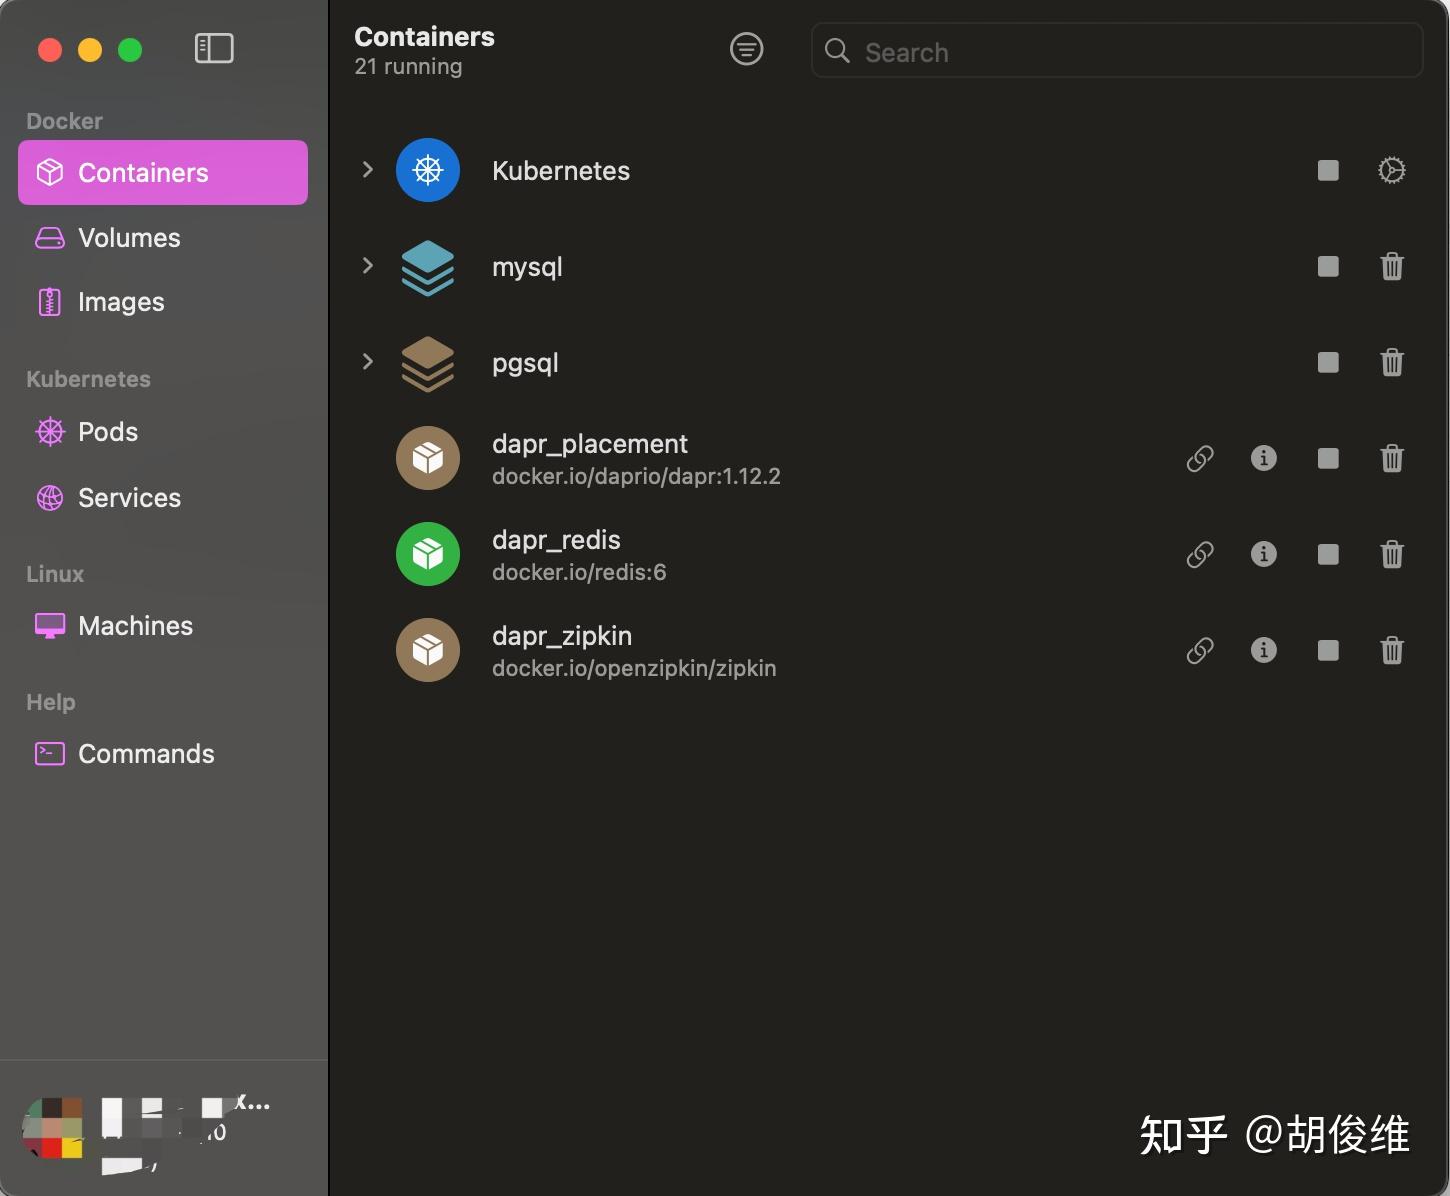1450x1196 pixels.
Task: Expand the pgsql project group
Action: [367, 362]
